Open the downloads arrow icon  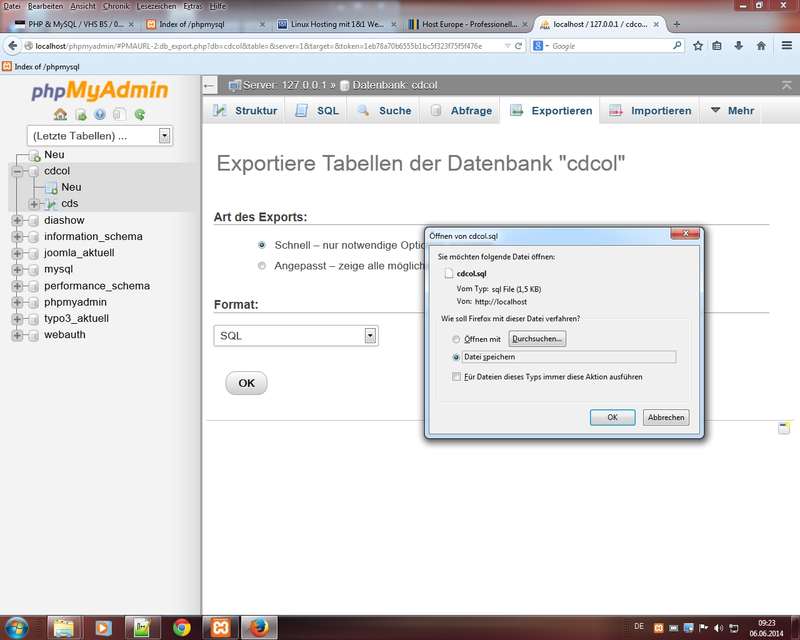[738, 46]
